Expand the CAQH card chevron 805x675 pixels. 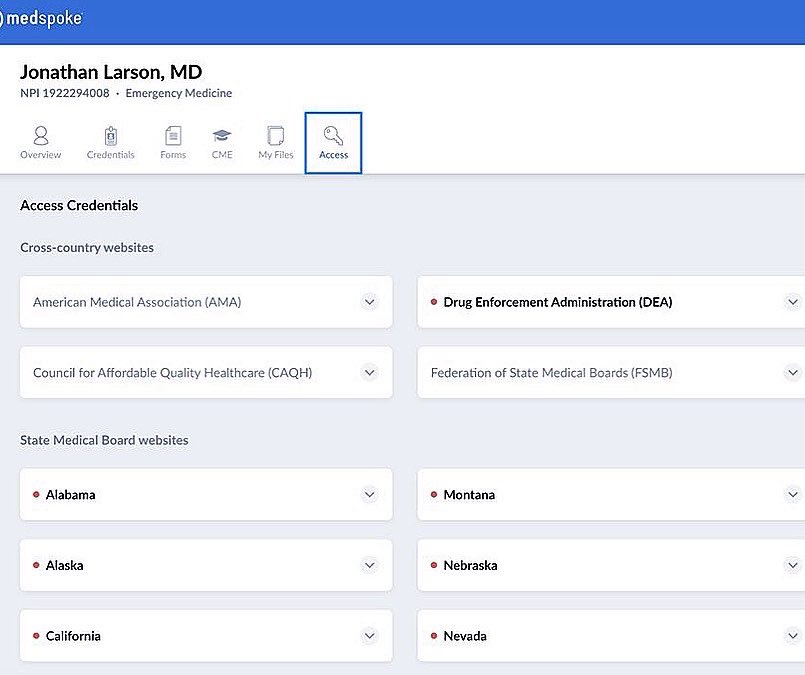370,372
